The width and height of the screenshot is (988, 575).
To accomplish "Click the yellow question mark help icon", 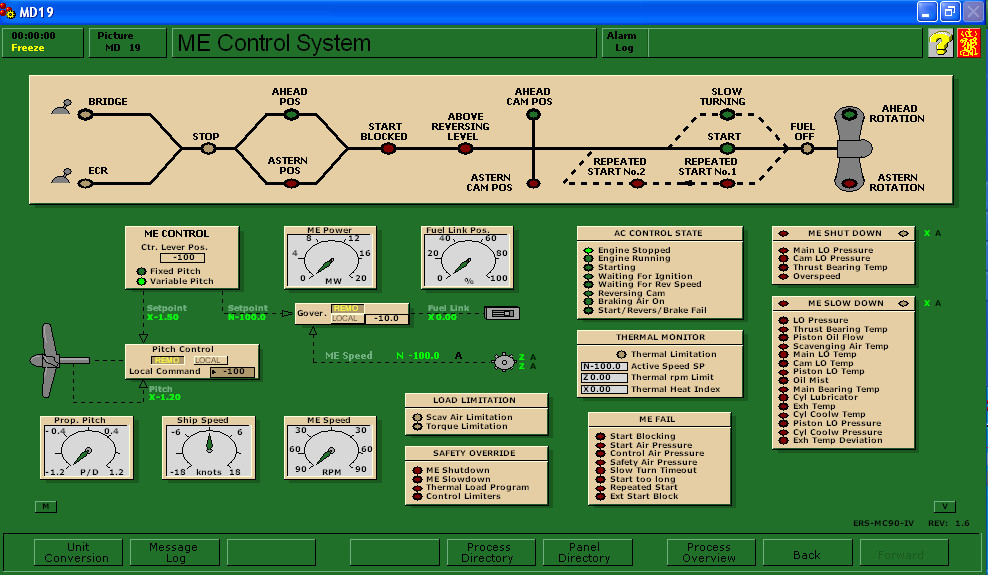I will (x=939, y=43).
